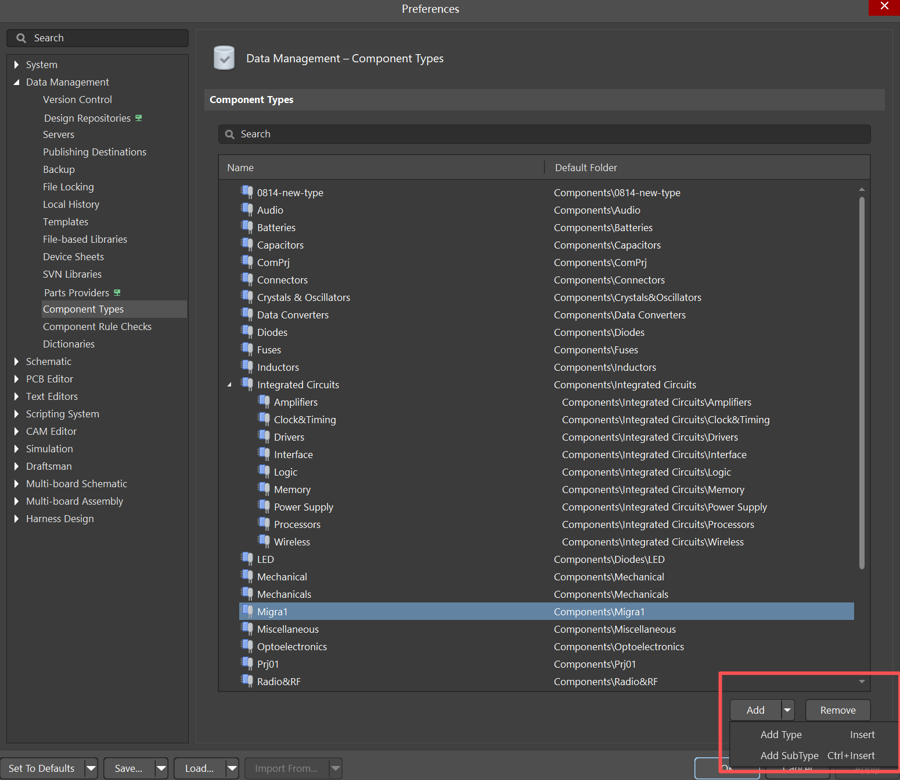This screenshot has width=900, height=780.
Task: Open the File-based Libraries page
Action: pyautogui.click(x=85, y=239)
